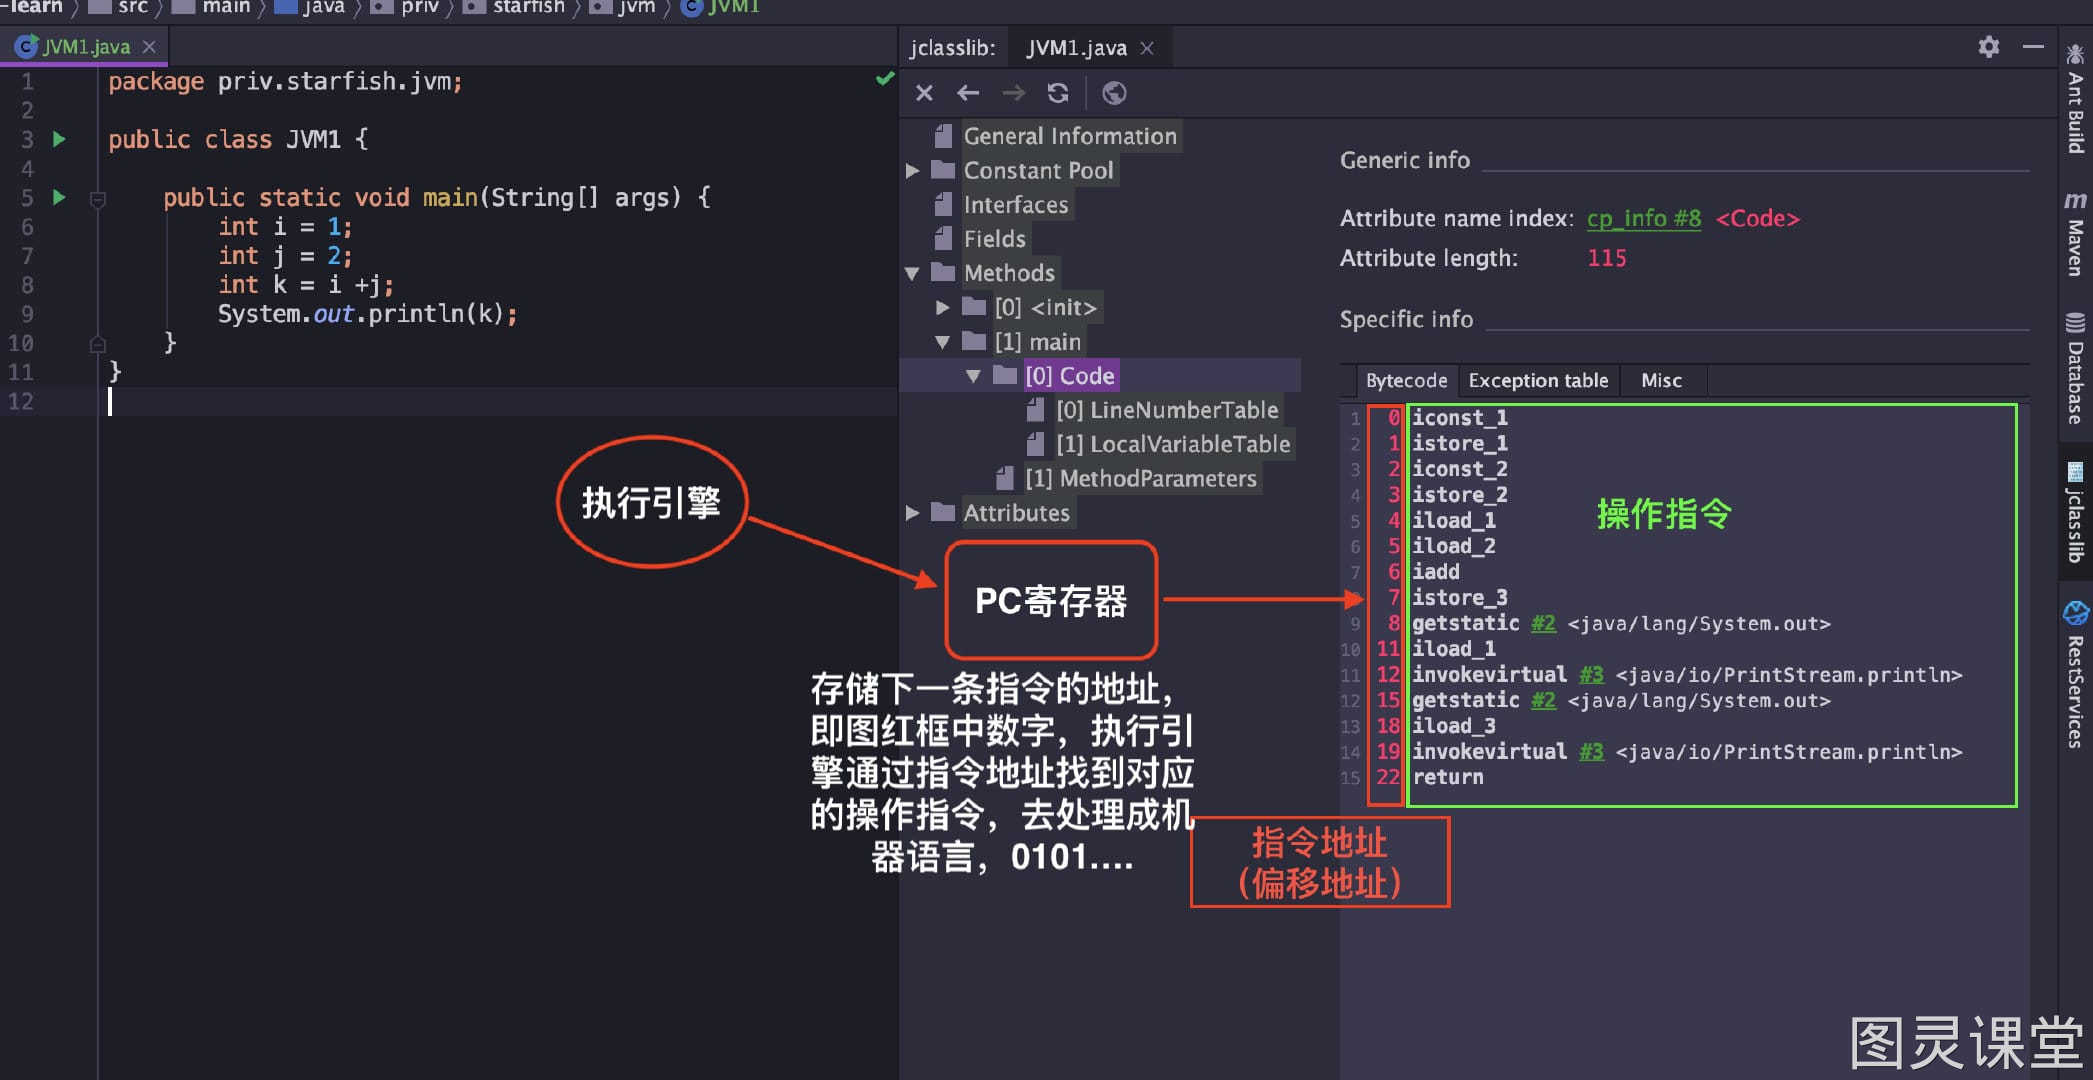Toggle the RestServices side panel
The image size is (2093, 1080).
(x=2076, y=675)
